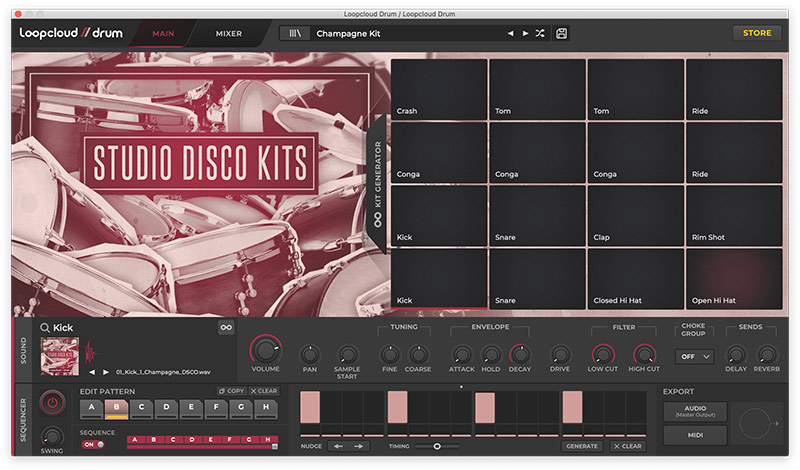The height and width of the screenshot is (470, 800).
Task: Open the Kit Generator side panel
Action: 378,184
